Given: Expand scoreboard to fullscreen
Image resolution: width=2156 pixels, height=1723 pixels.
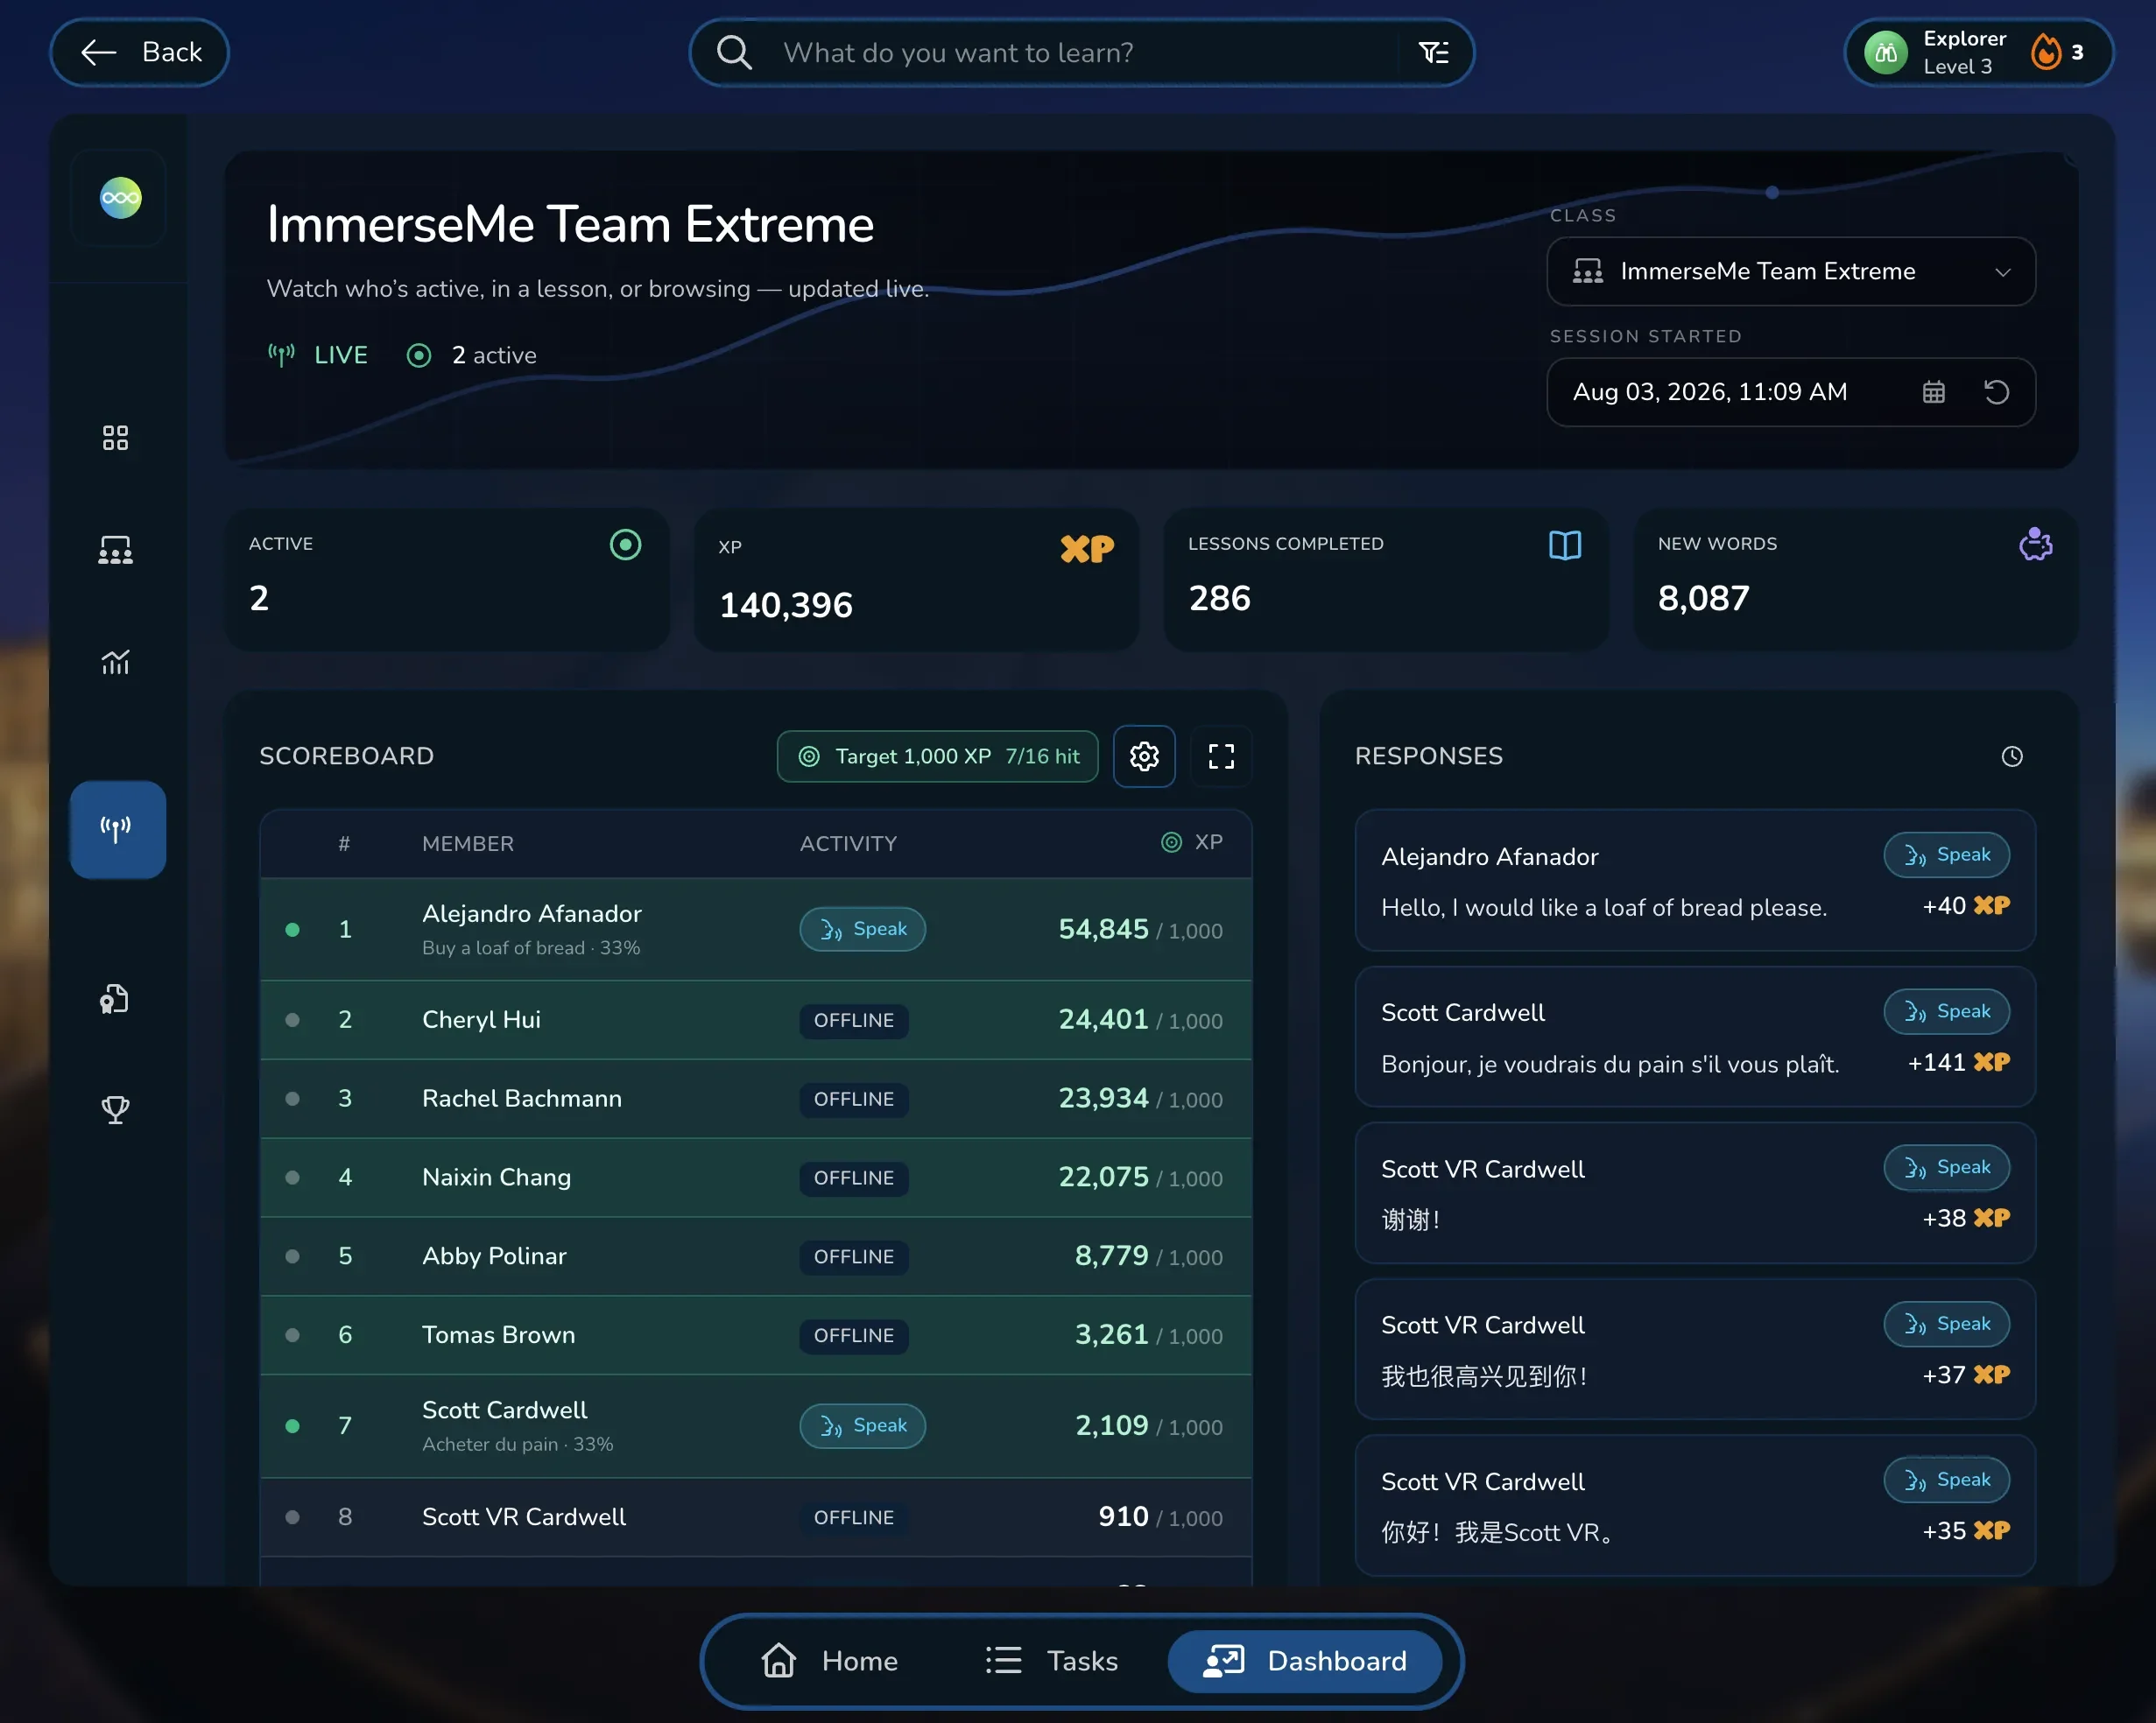Looking at the screenshot, I should point(1221,756).
